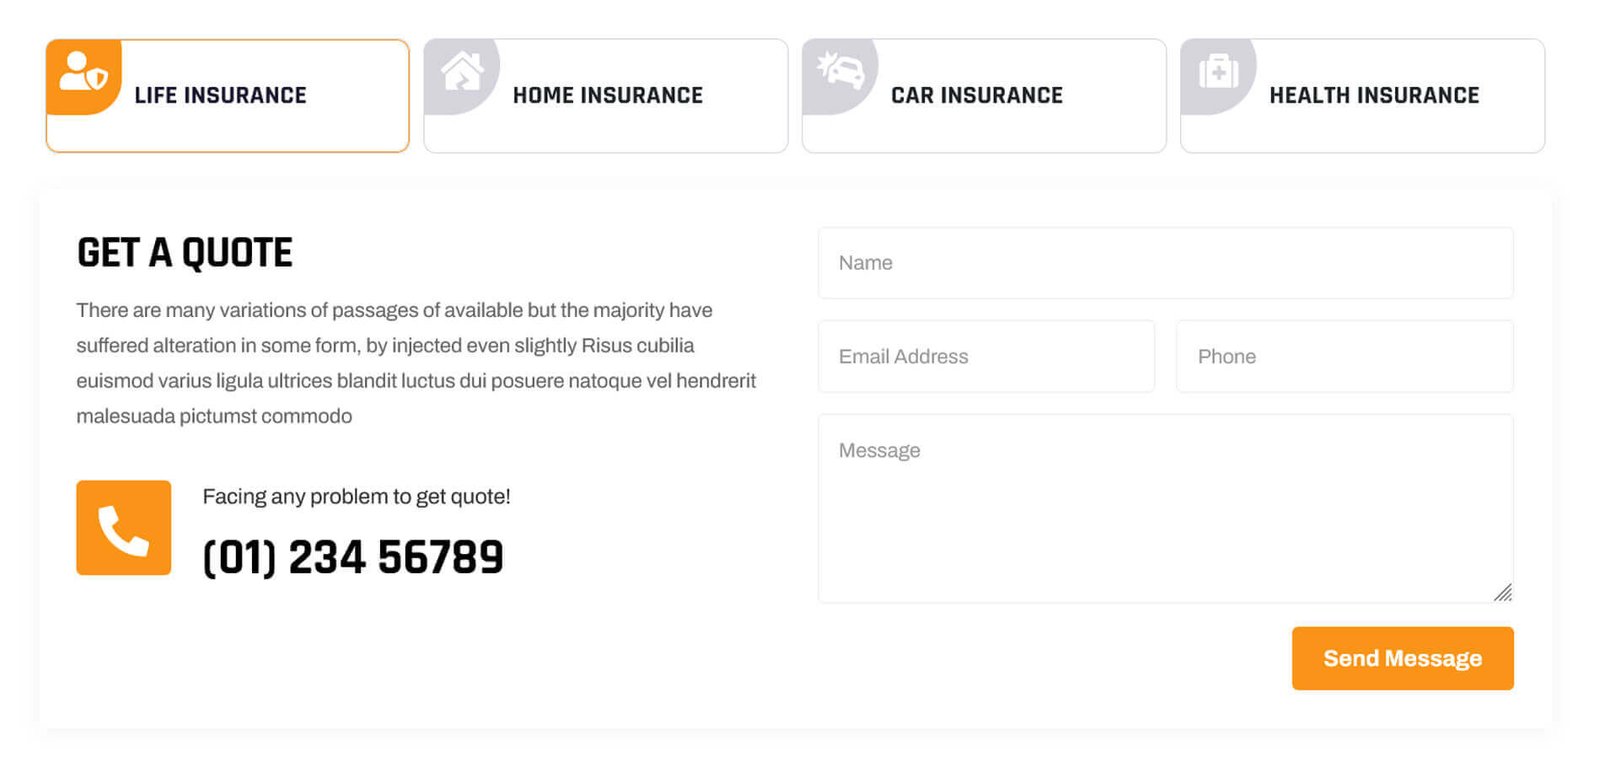Click the "Facing any problem to get quote!" text
The width and height of the screenshot is (1600, 758).
click(356, 497)
